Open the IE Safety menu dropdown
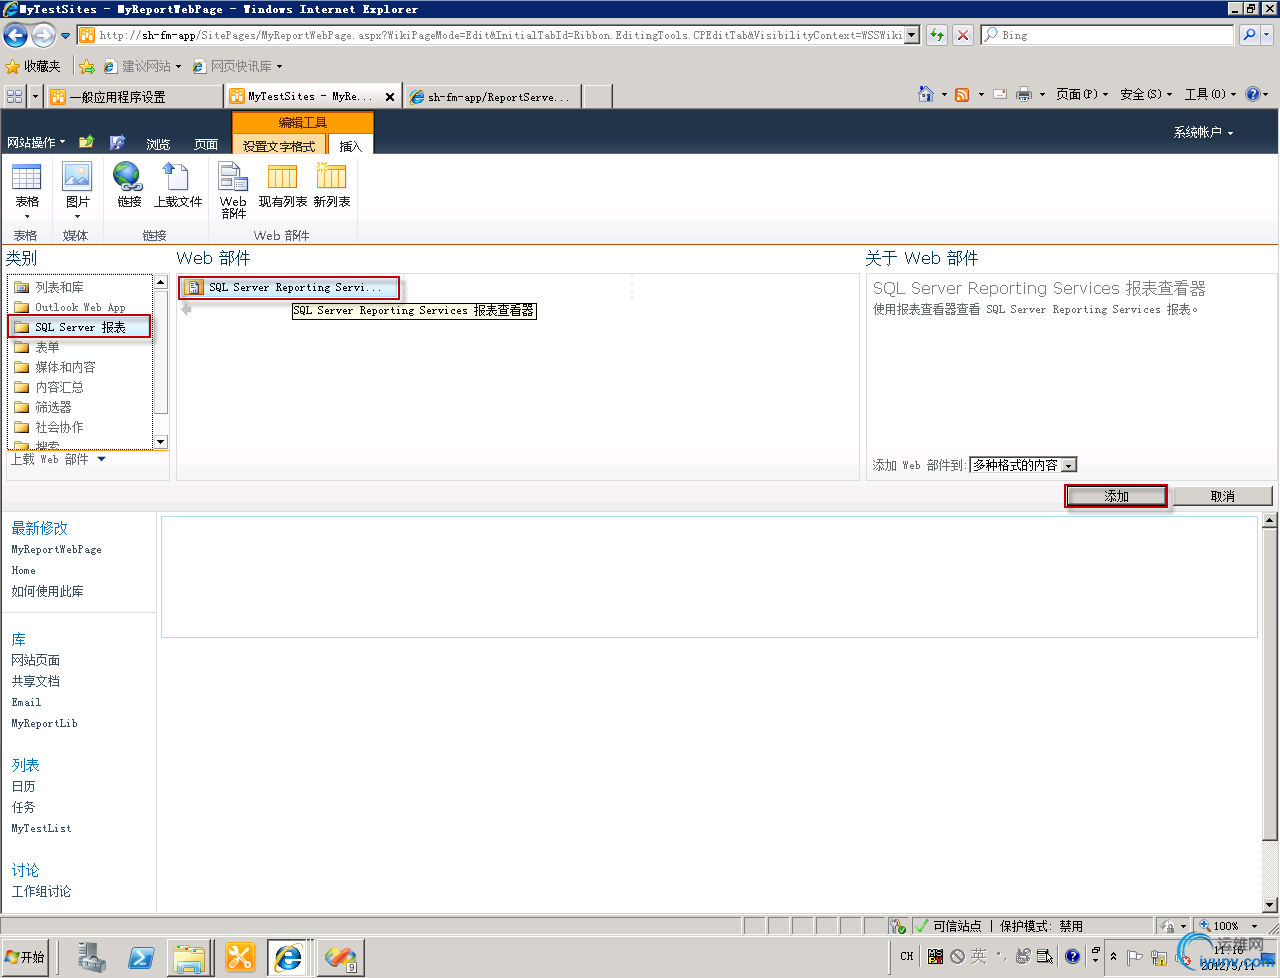 [1146, 94]
